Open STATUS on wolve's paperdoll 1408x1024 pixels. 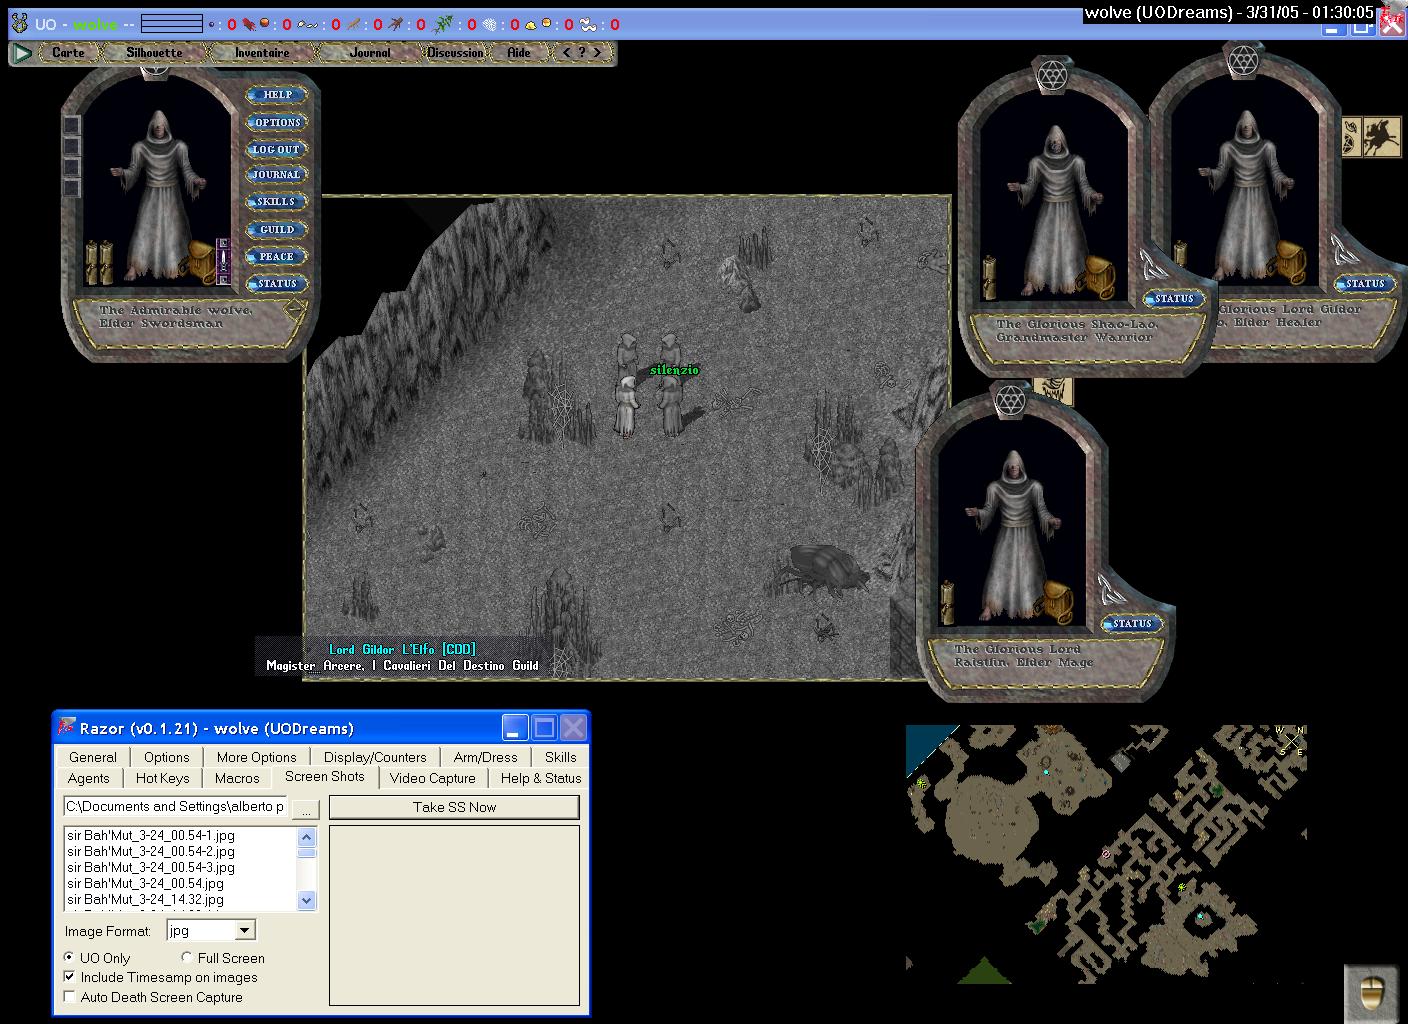coord(277,284)
